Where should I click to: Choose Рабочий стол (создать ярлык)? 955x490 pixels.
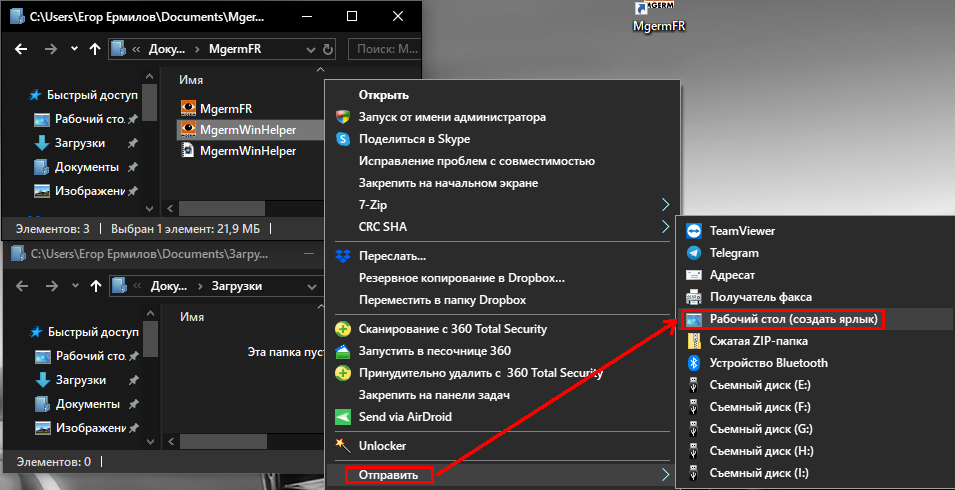tap(793, 319)
